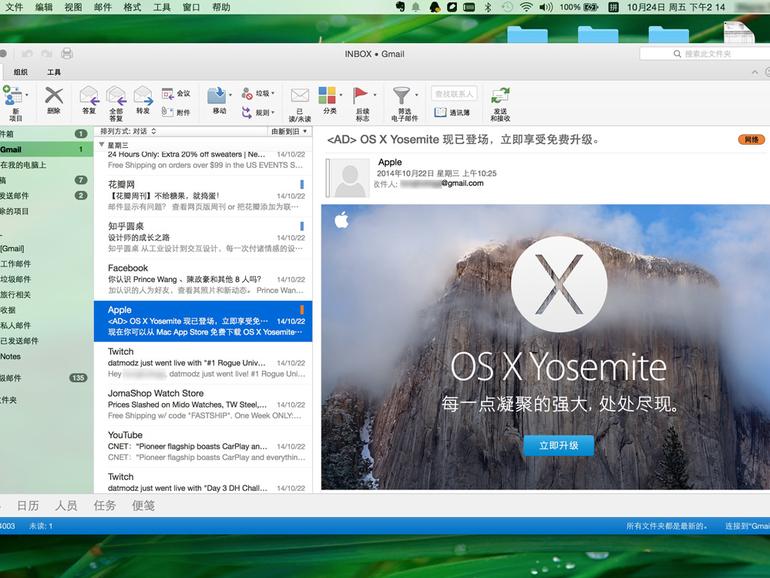Open the 知乎圆桌 email
This screenshot has height=578, width=770.
[203, 237]
